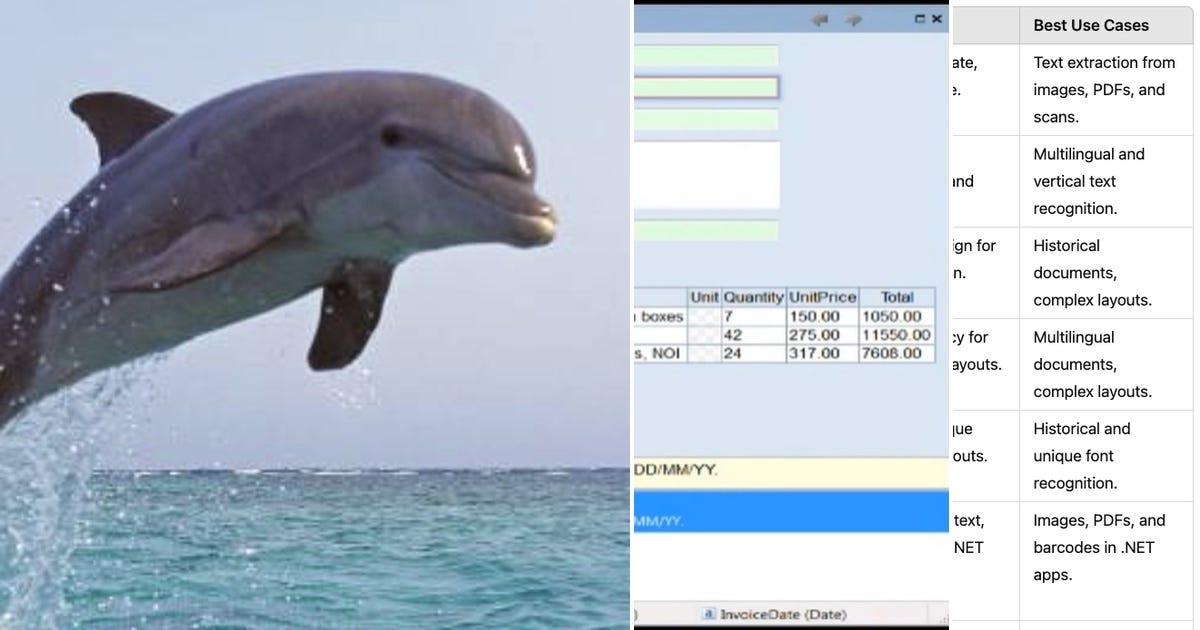The image size is (1200, 630).
Task: Click the 'Historical documents, complex layouts' cell
Action: point(1106,273)
